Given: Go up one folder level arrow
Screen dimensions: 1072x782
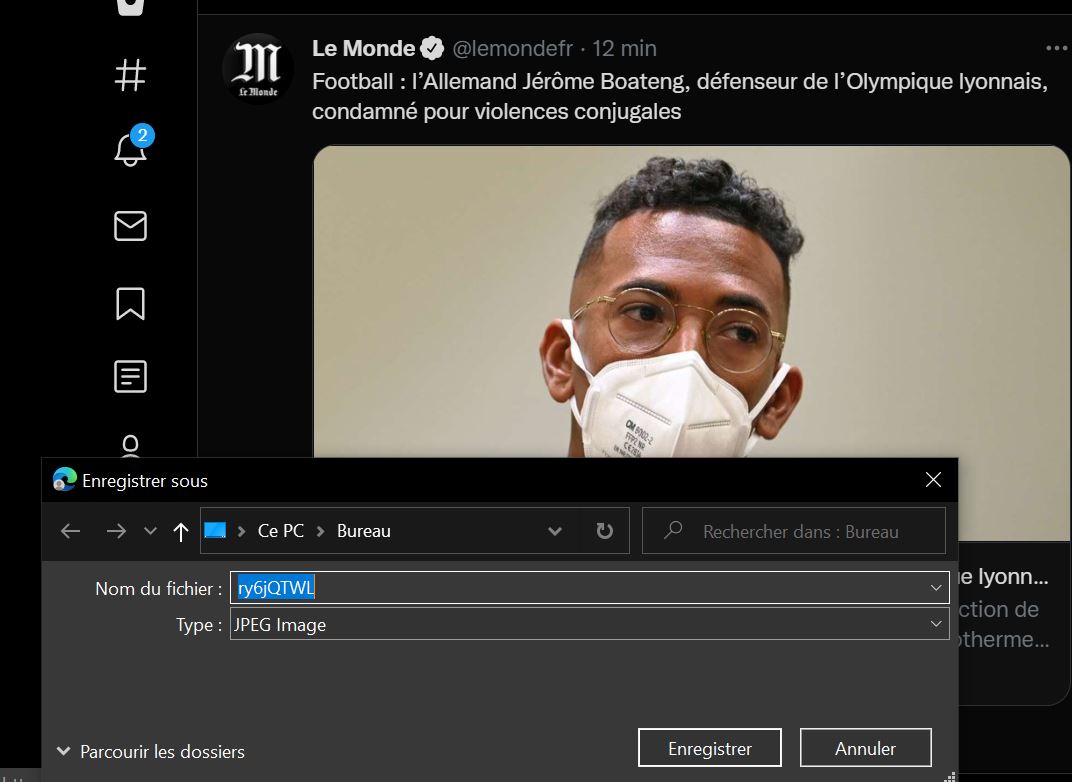Looking at the screenshot, I should pyautogui.click(x=181, y=532).
